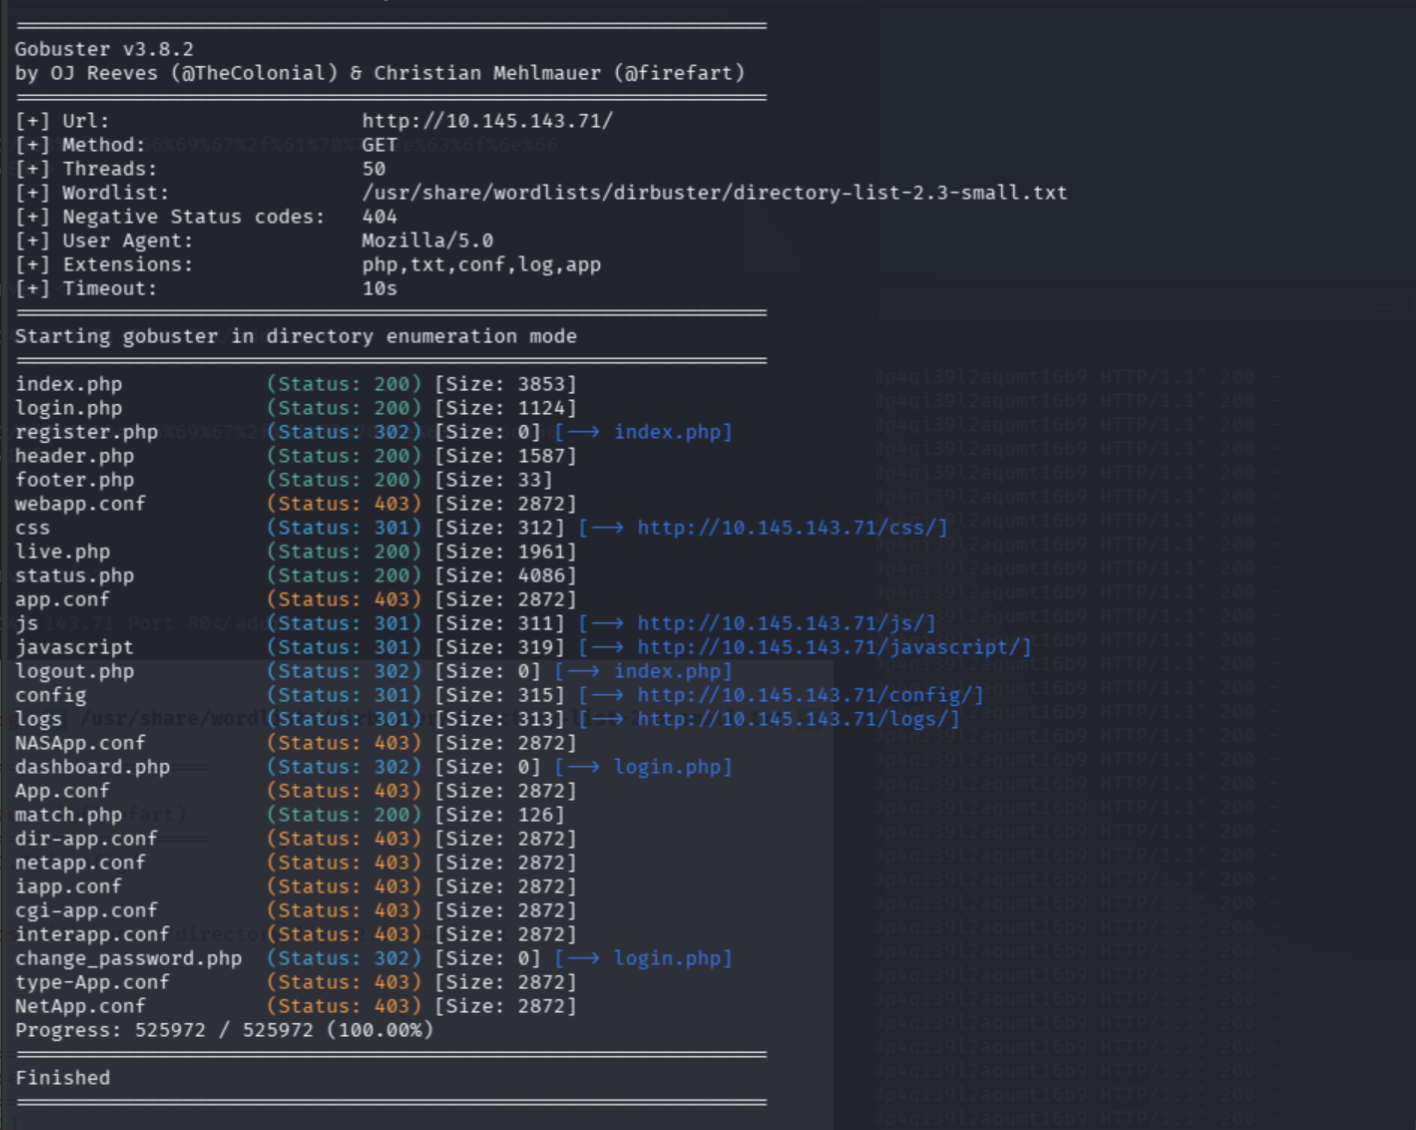Click the register.php result entry
Viewport: 1416px width, 1130px height.
point(86,433)
